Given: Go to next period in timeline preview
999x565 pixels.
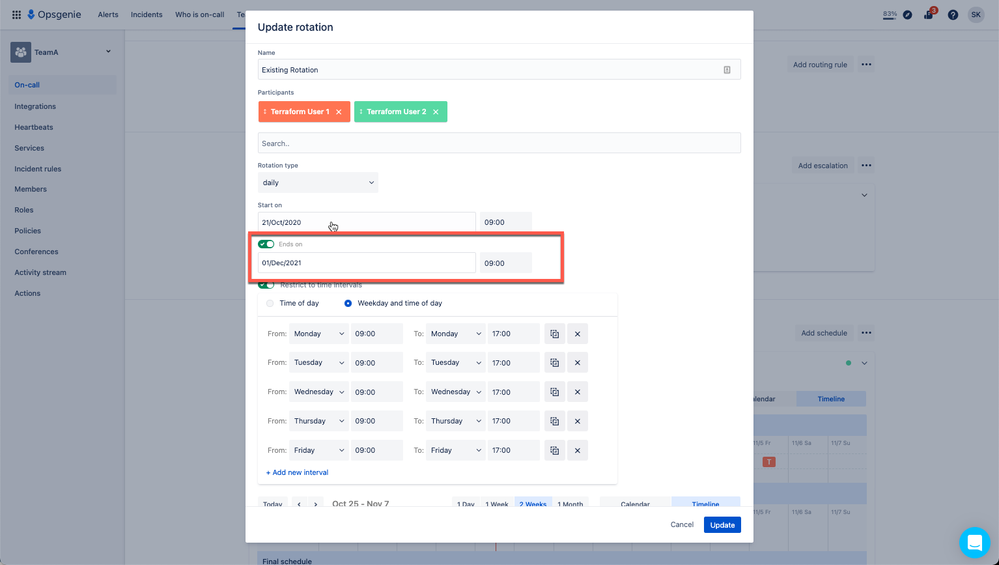Looking at the screenshot, I should [315, 504].
